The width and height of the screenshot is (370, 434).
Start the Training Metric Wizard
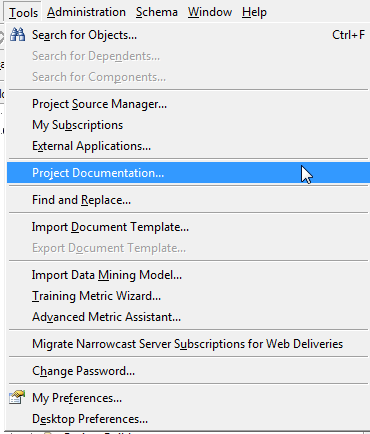pyautogui.click(x=188, y=296)
